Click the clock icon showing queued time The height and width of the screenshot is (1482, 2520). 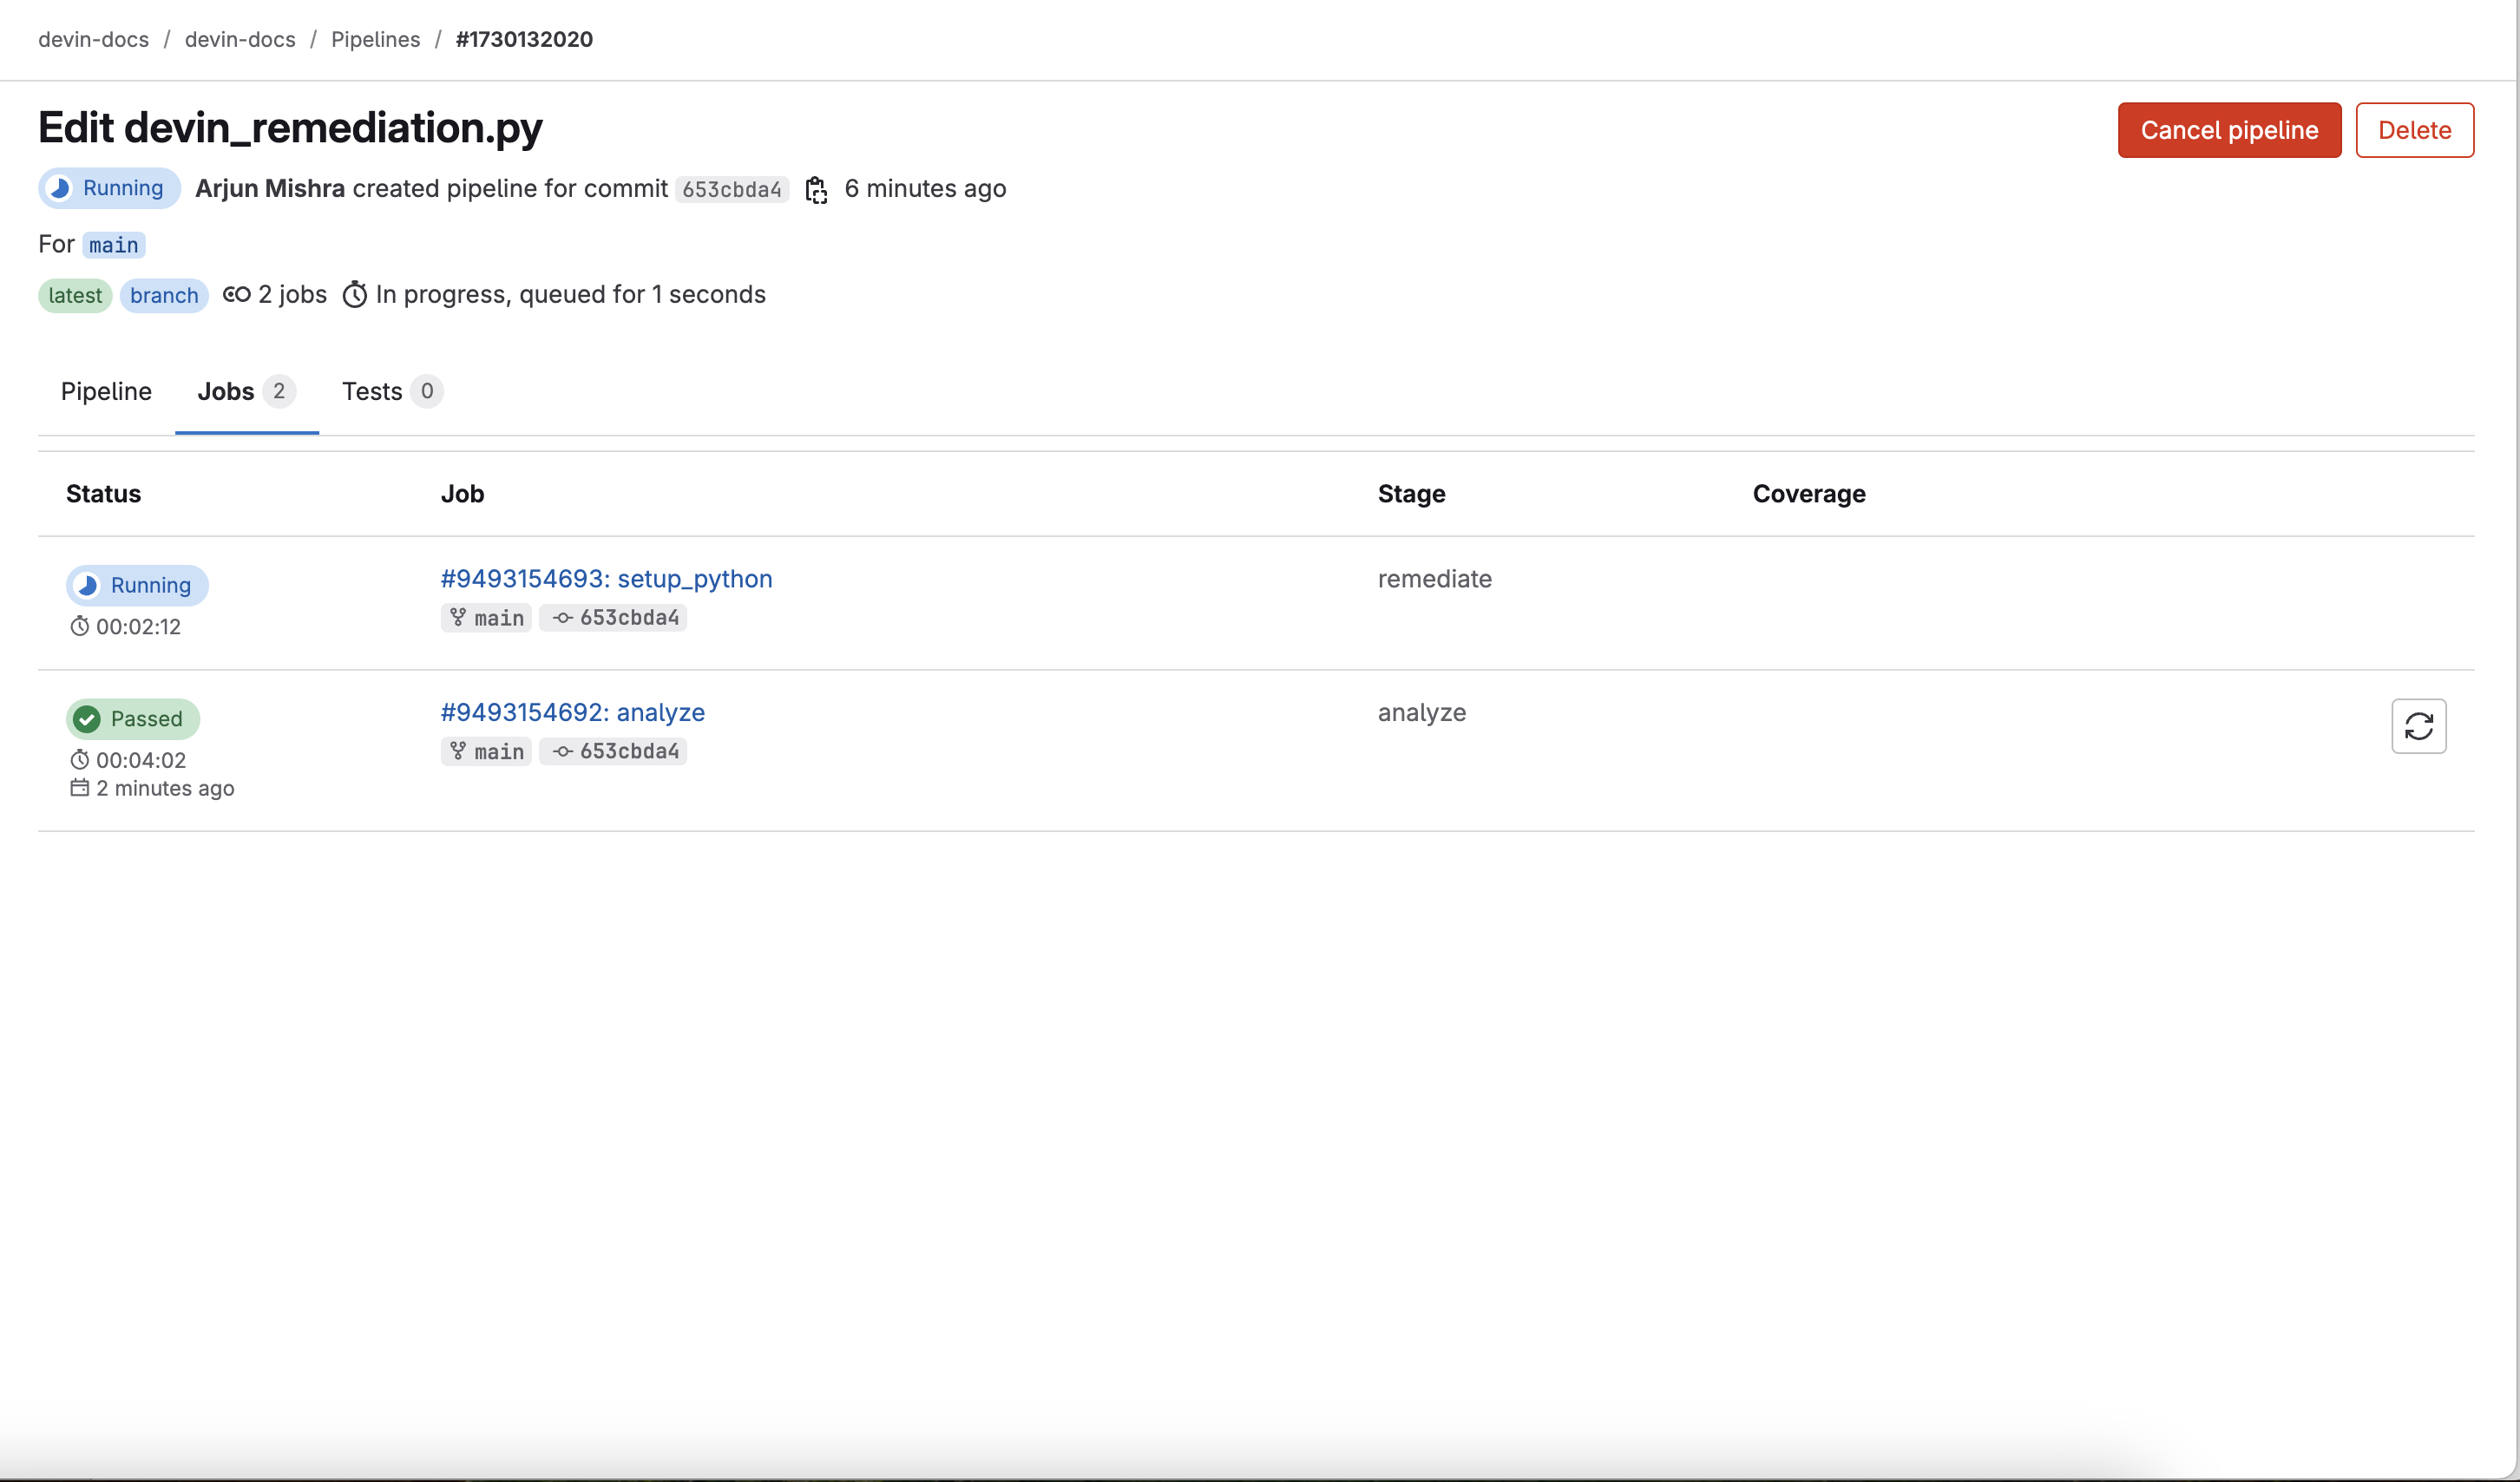(356, 294)
